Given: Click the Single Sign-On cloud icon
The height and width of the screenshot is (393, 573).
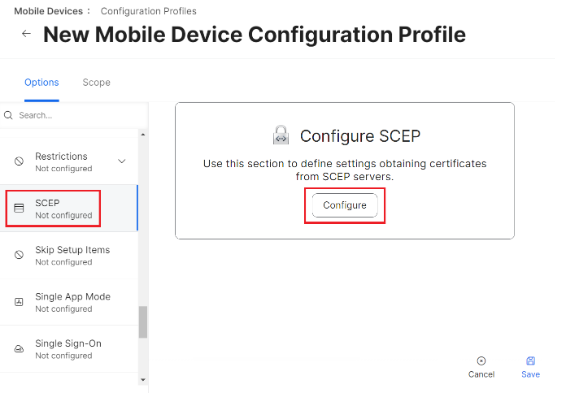Looking at the screenshot, I should coord(19,349).
